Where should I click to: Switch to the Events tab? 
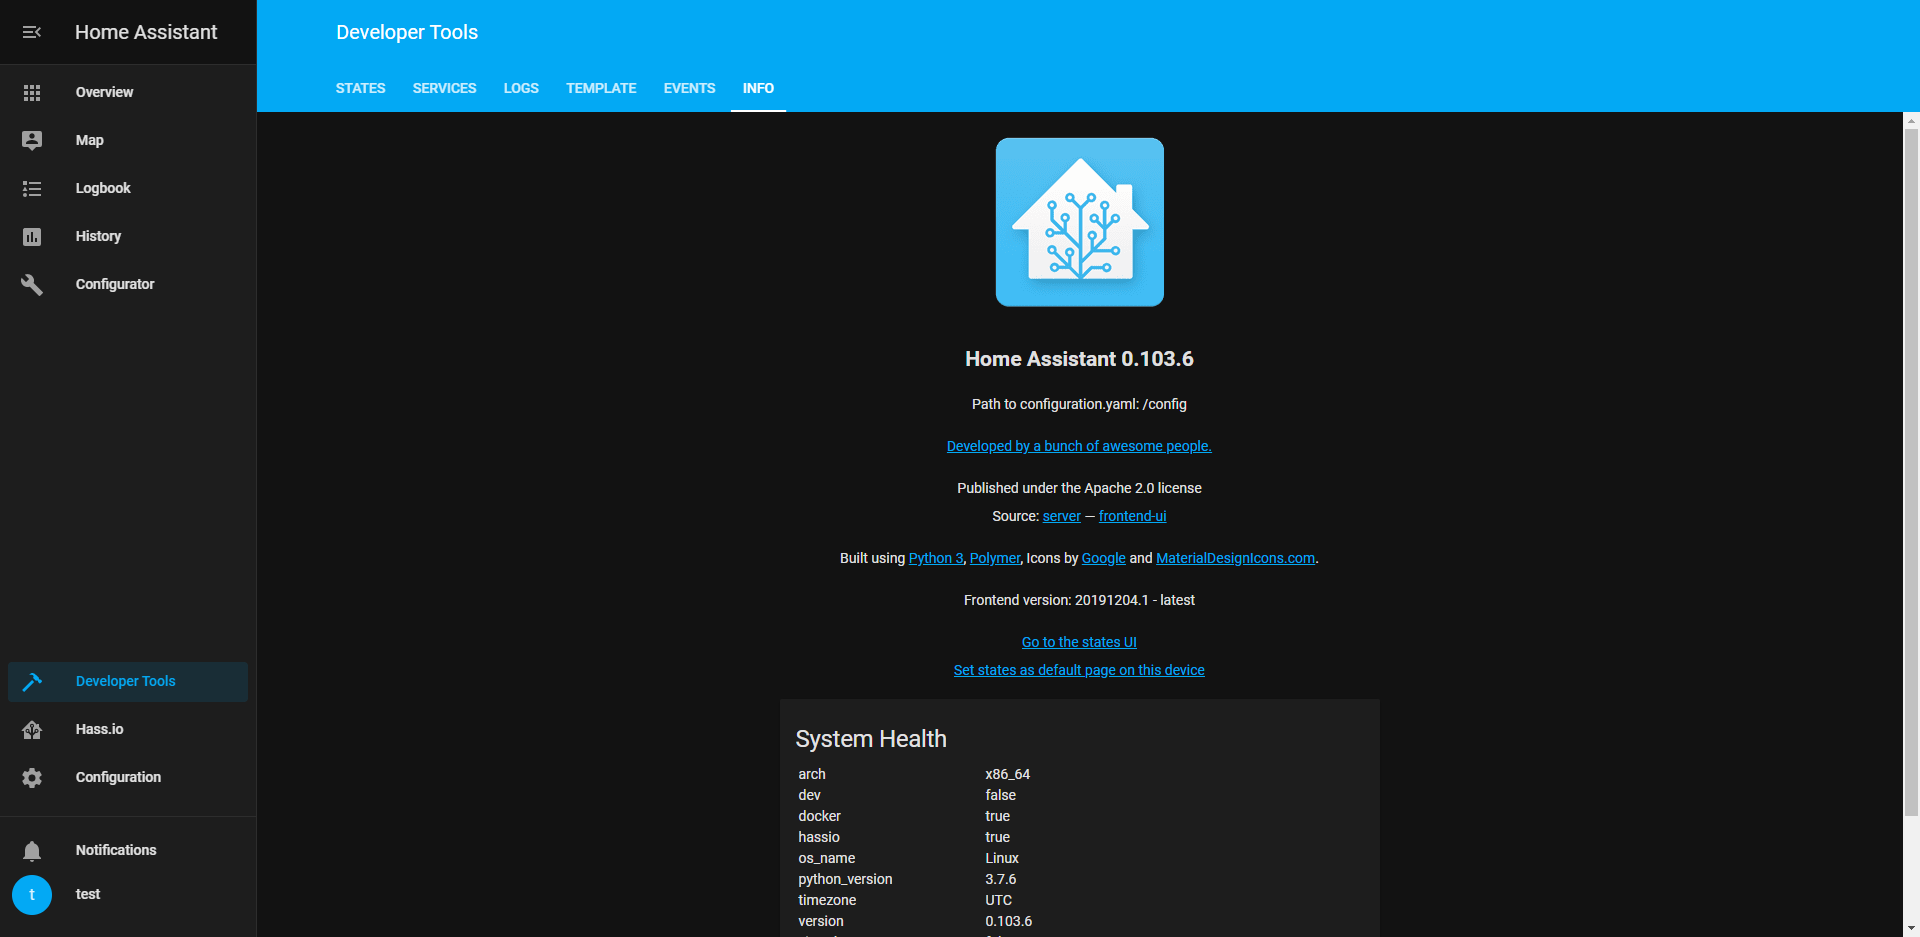point(689,88)
